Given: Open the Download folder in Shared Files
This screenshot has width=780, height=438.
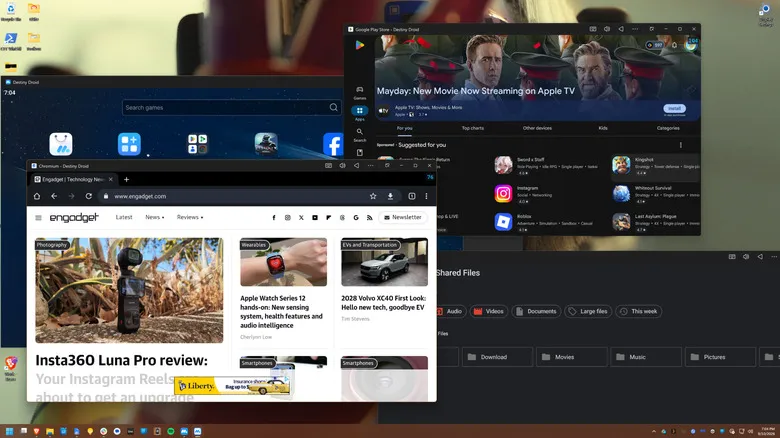Looking at the screenshot, I should click(x=497, y=357).
